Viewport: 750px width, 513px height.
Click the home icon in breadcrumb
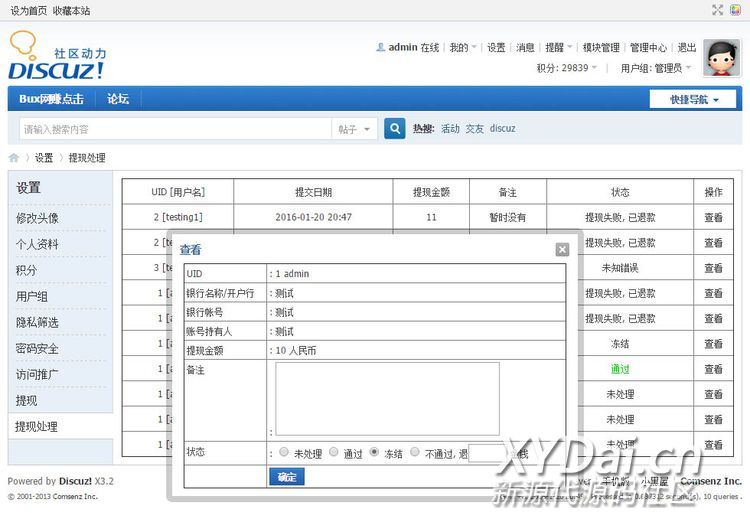click(14, 158)
